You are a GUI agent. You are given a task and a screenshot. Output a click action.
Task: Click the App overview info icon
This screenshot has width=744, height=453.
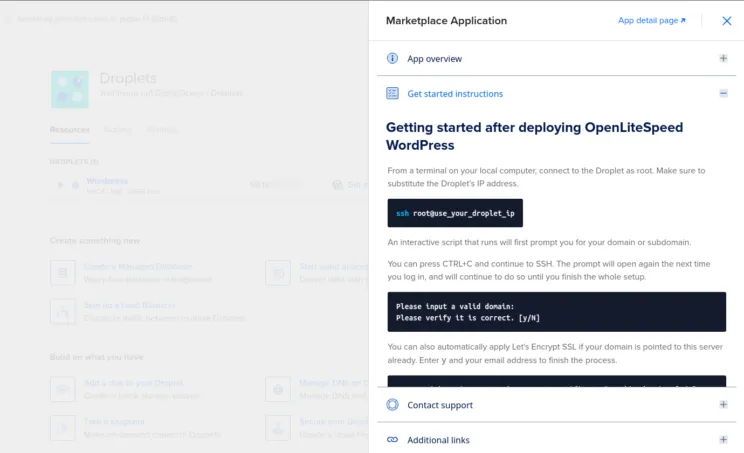(x=393, y=59)
